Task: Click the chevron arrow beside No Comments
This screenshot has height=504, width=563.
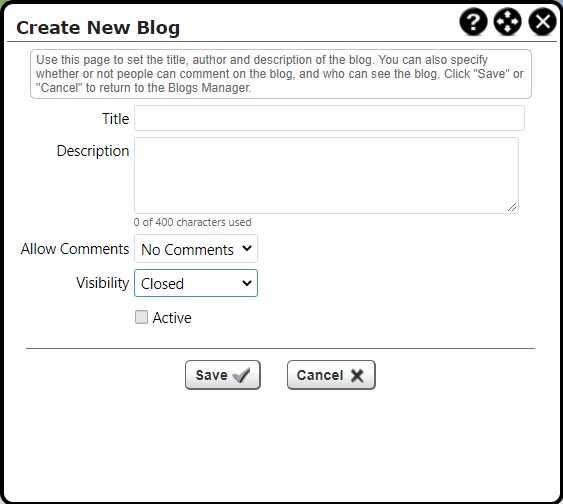Action: pyautogui.click(x=247, y=248)
